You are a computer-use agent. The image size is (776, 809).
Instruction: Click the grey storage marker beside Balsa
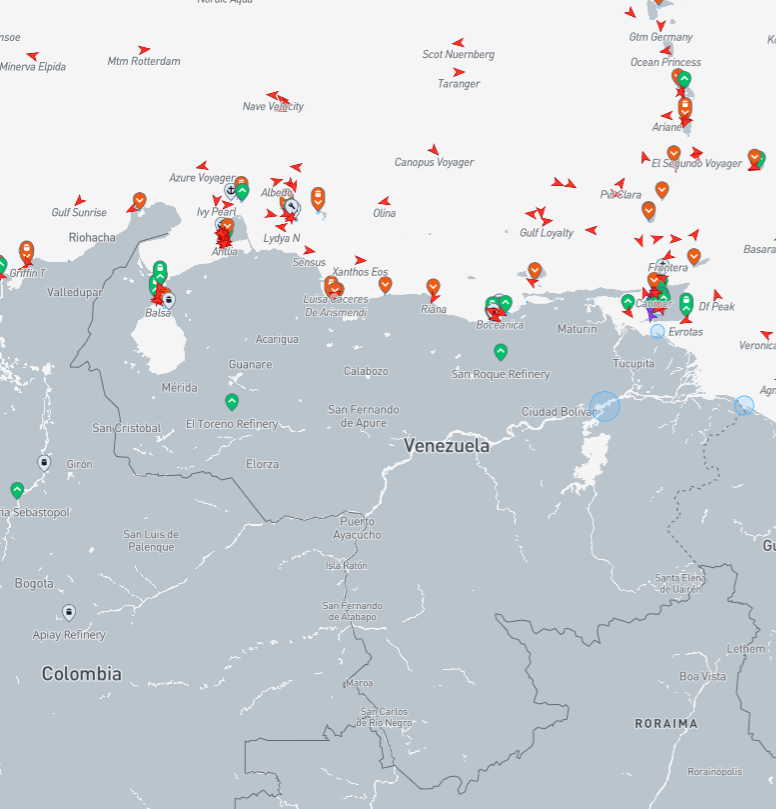click(169, 300)
